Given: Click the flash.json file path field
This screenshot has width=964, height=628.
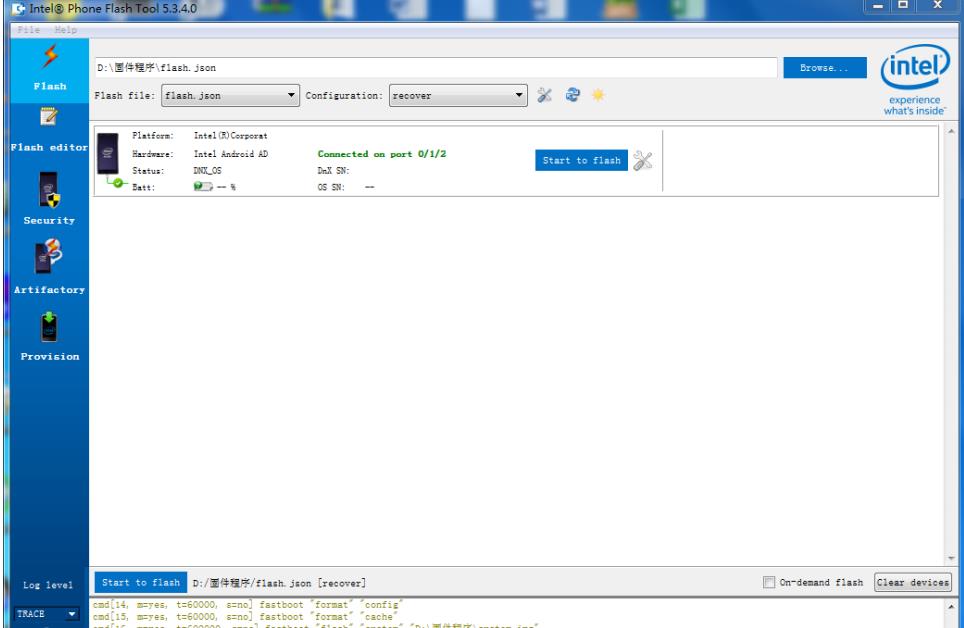Looking at the screenshot, I should [x=436, y=68].
